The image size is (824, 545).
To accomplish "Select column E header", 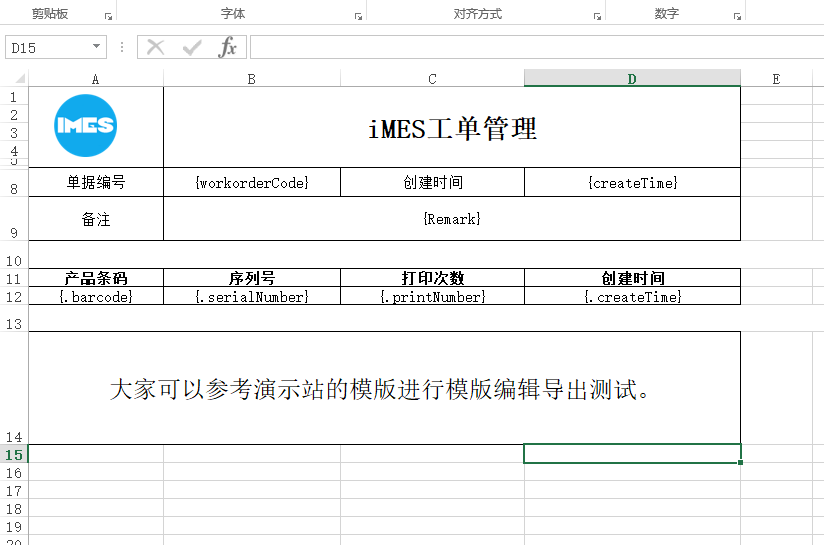I will coord(776,79).
